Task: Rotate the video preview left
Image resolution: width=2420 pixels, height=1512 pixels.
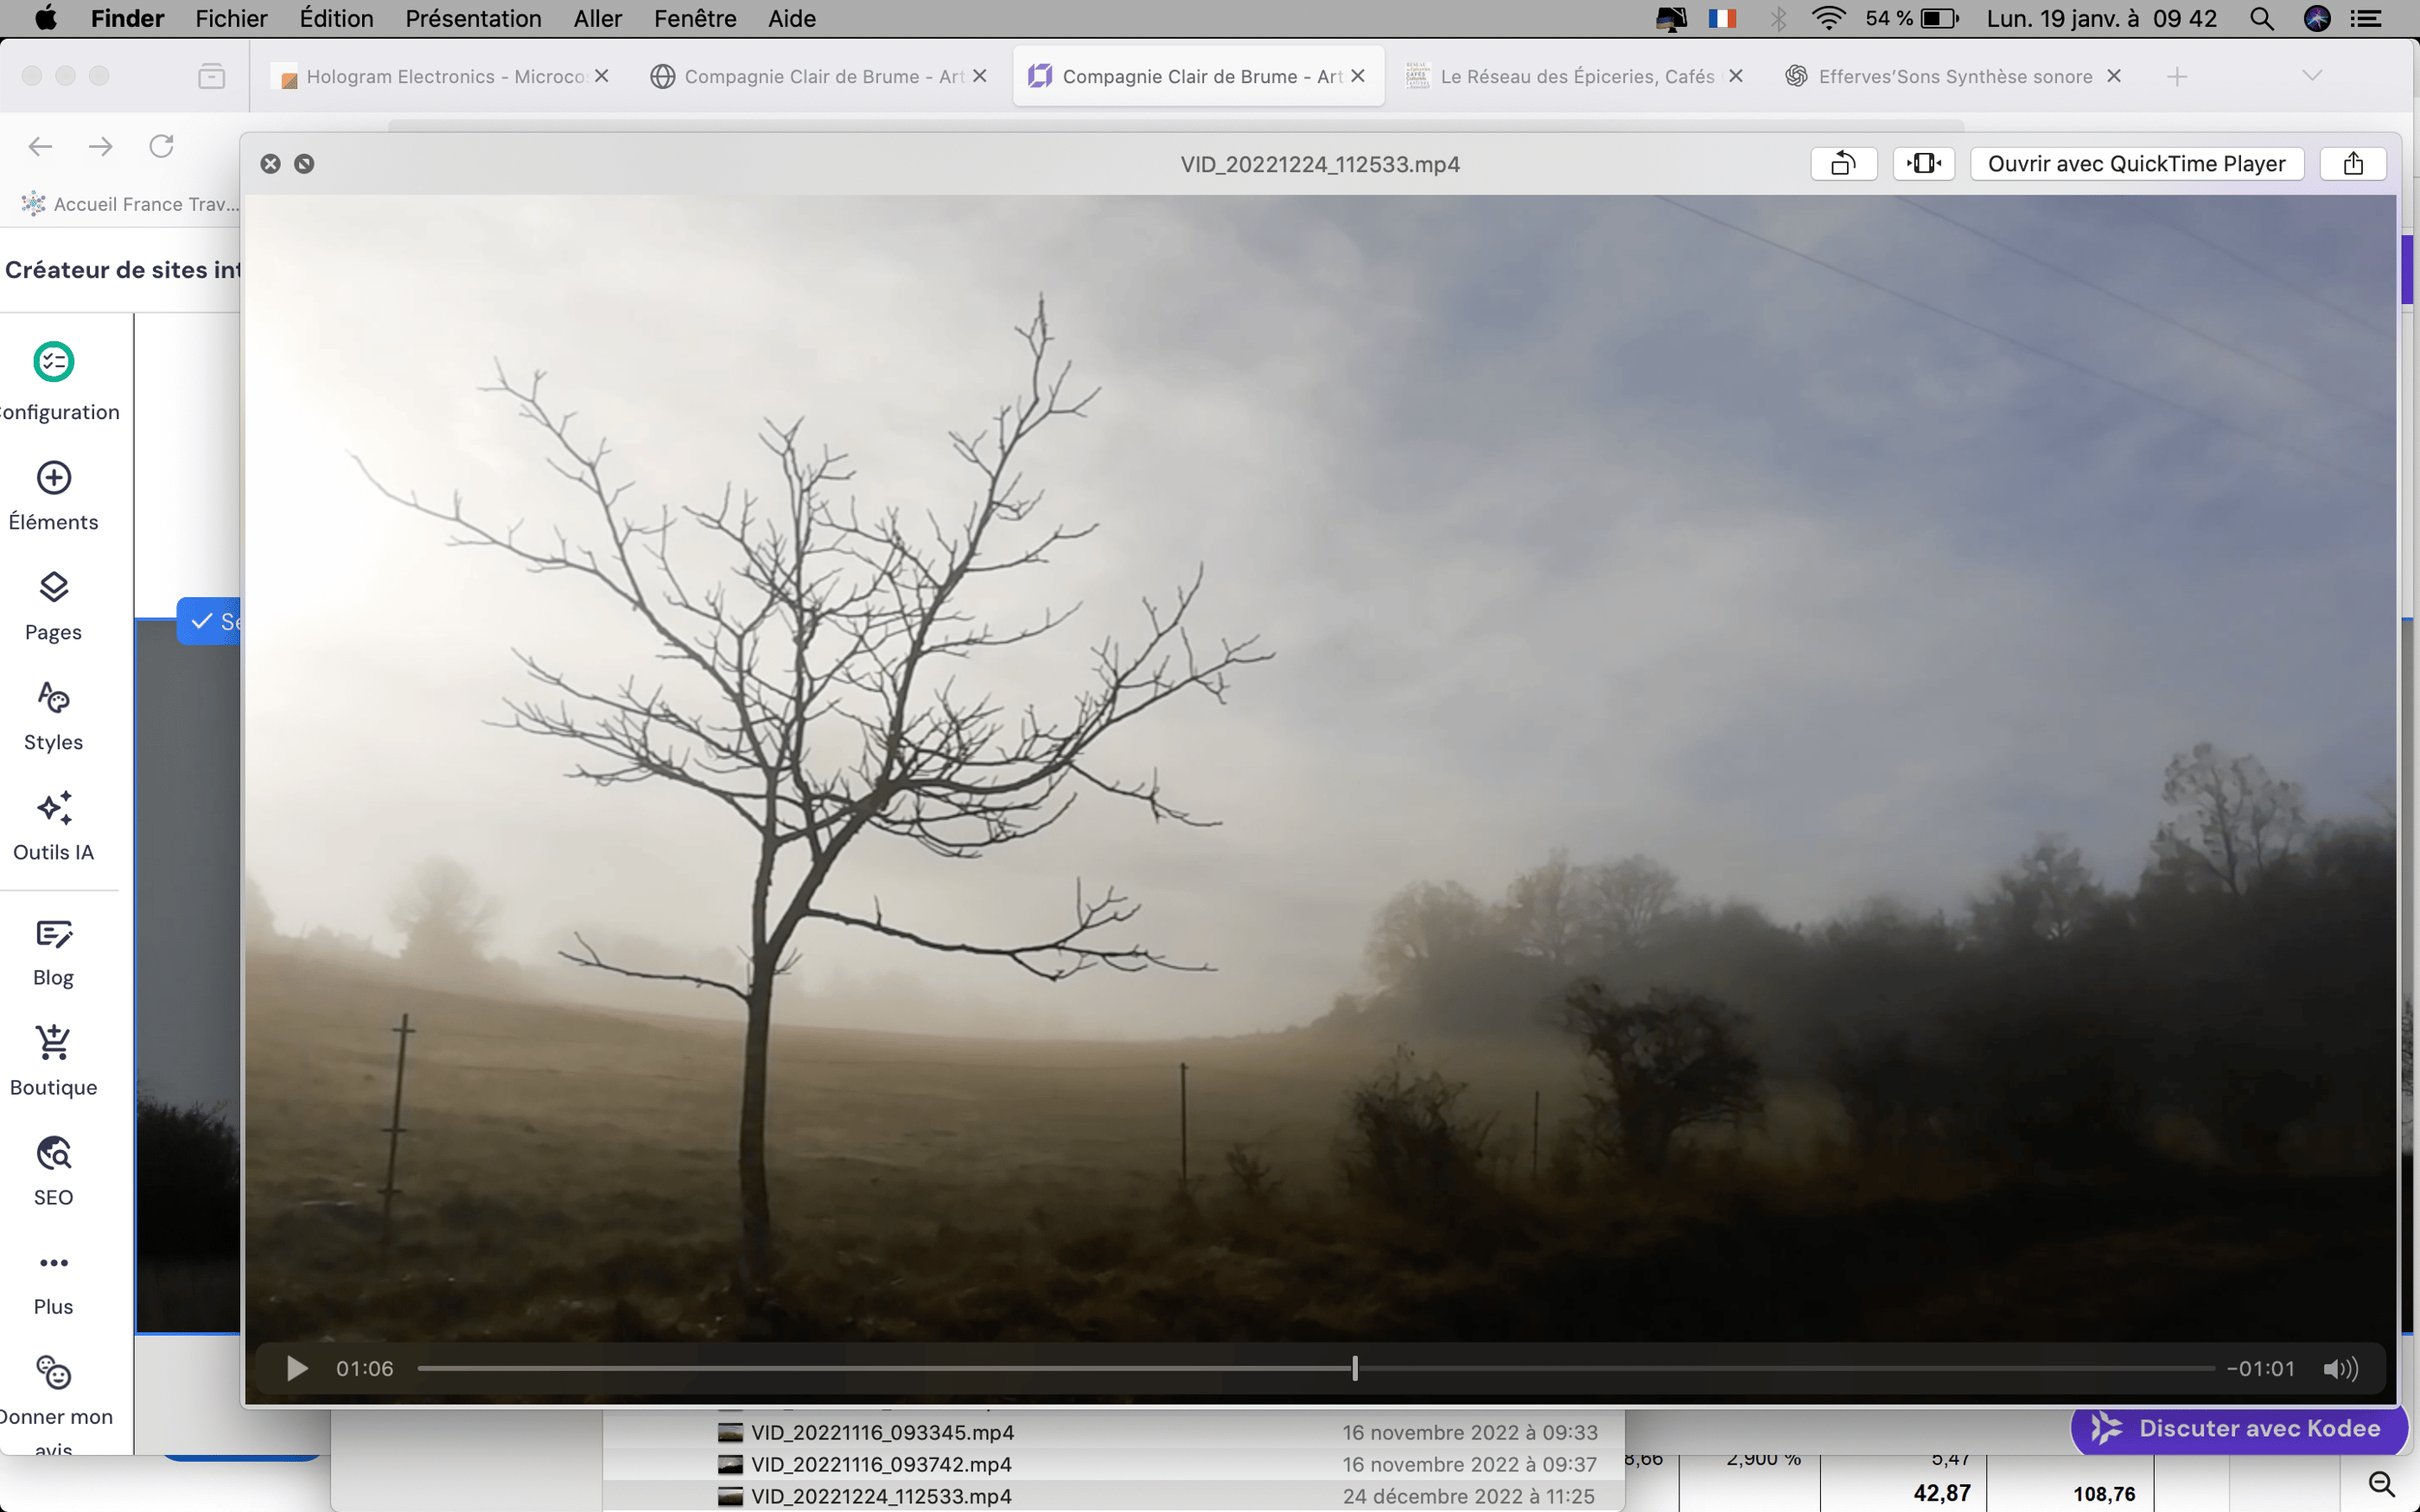Action: click(1843, 164)
